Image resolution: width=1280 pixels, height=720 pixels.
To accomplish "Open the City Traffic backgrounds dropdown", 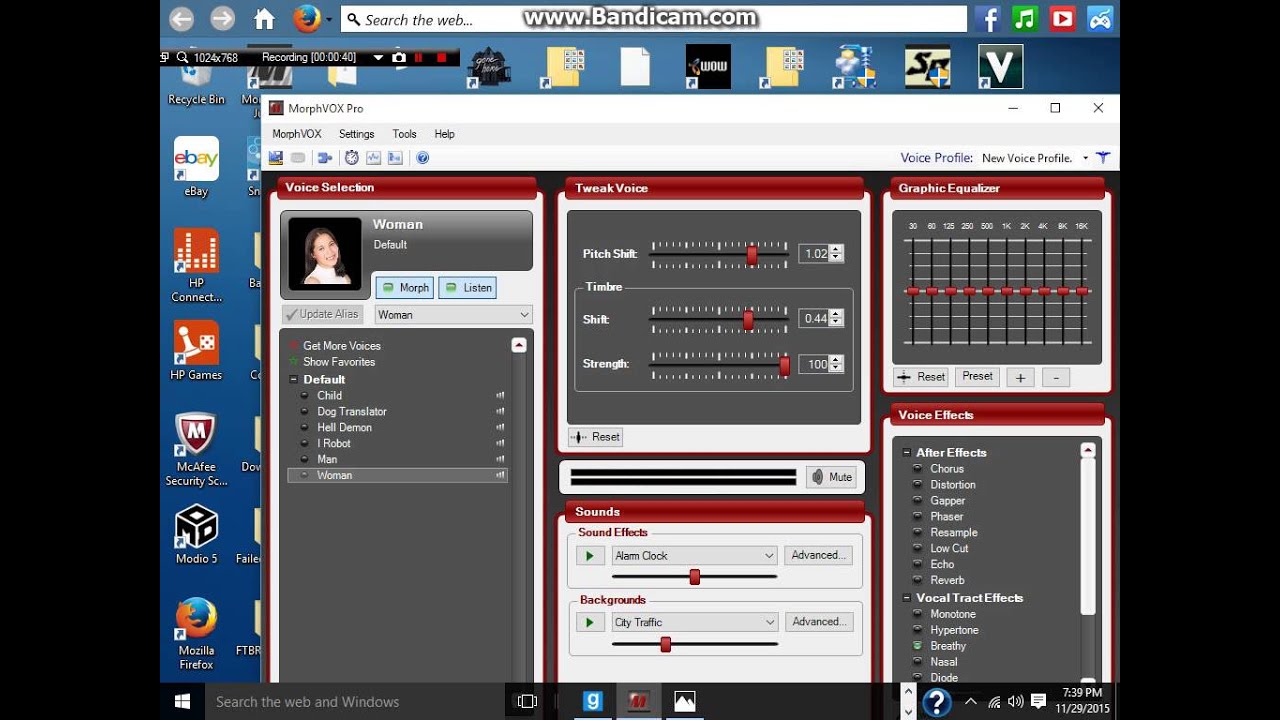I will pyautogui.click(x=694, y=622).
